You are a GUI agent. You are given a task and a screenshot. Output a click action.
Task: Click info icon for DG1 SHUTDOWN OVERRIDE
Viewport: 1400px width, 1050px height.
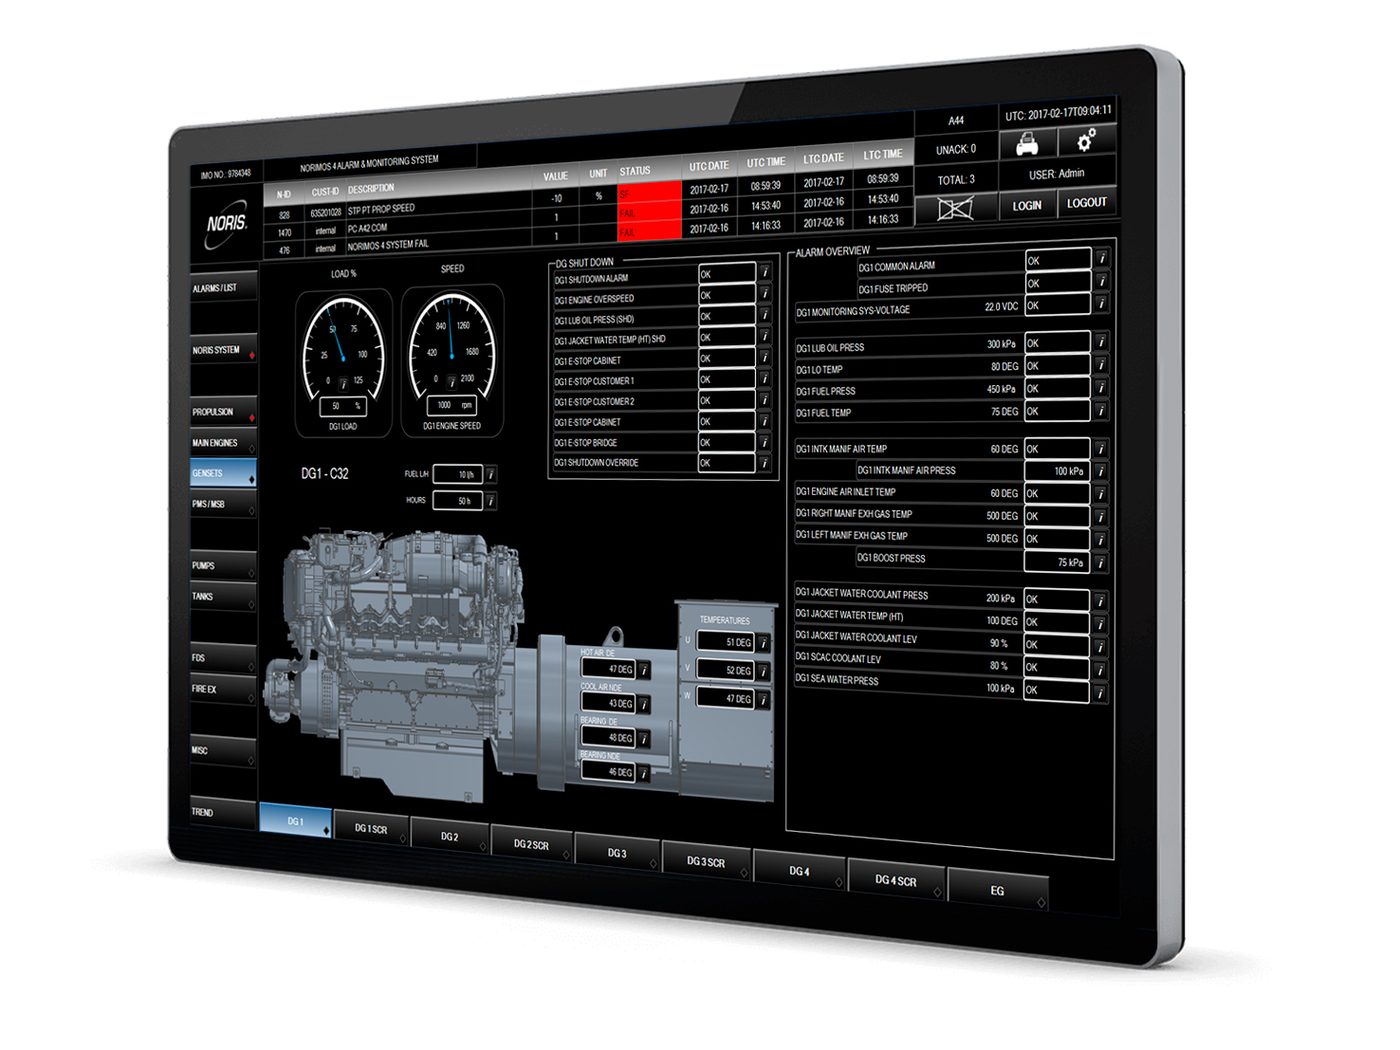click(x=764, y=463)
